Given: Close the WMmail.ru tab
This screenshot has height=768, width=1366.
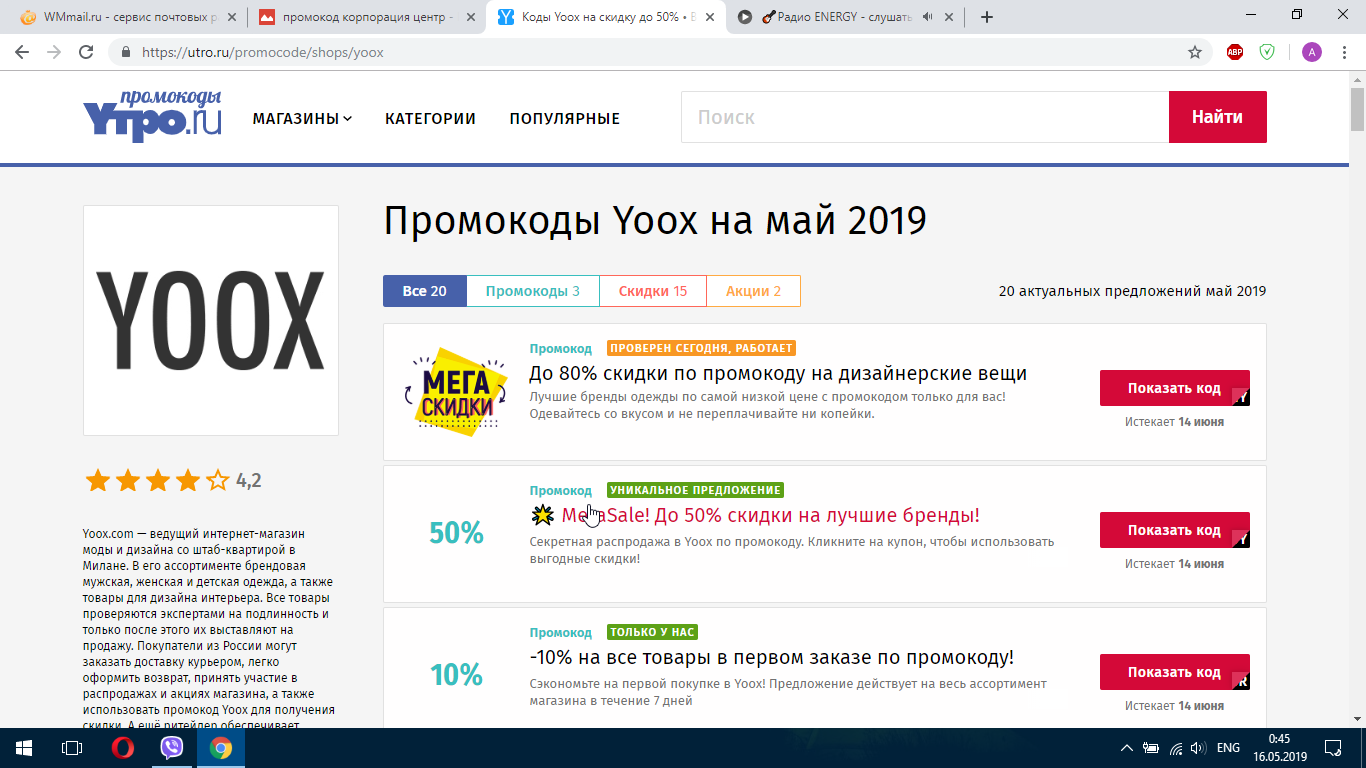Looking at the screenshot, I should pos(231,17).
